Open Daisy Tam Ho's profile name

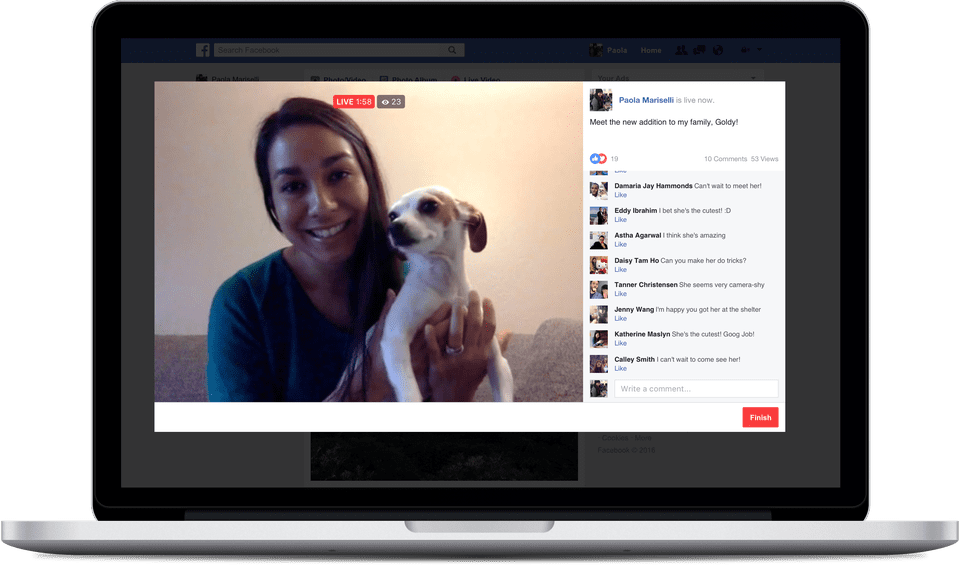click(636, 261)
